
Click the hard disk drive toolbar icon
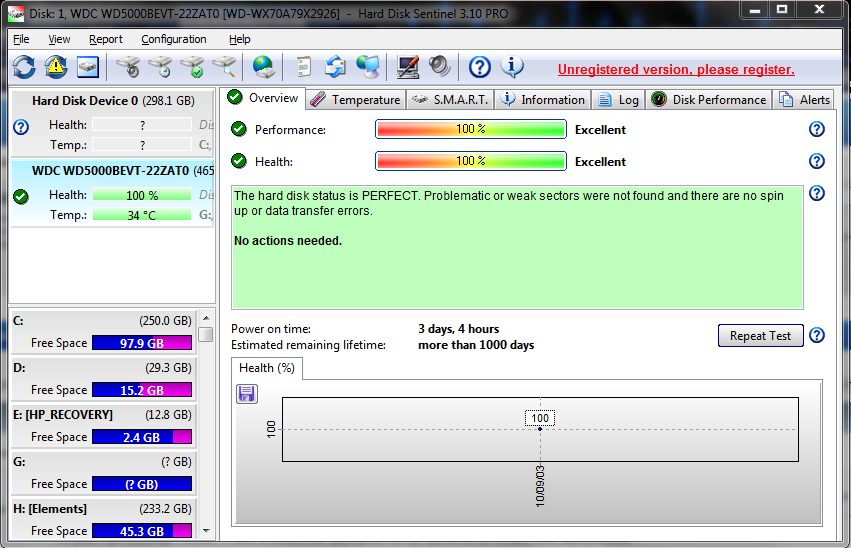(x=87, y=67)
